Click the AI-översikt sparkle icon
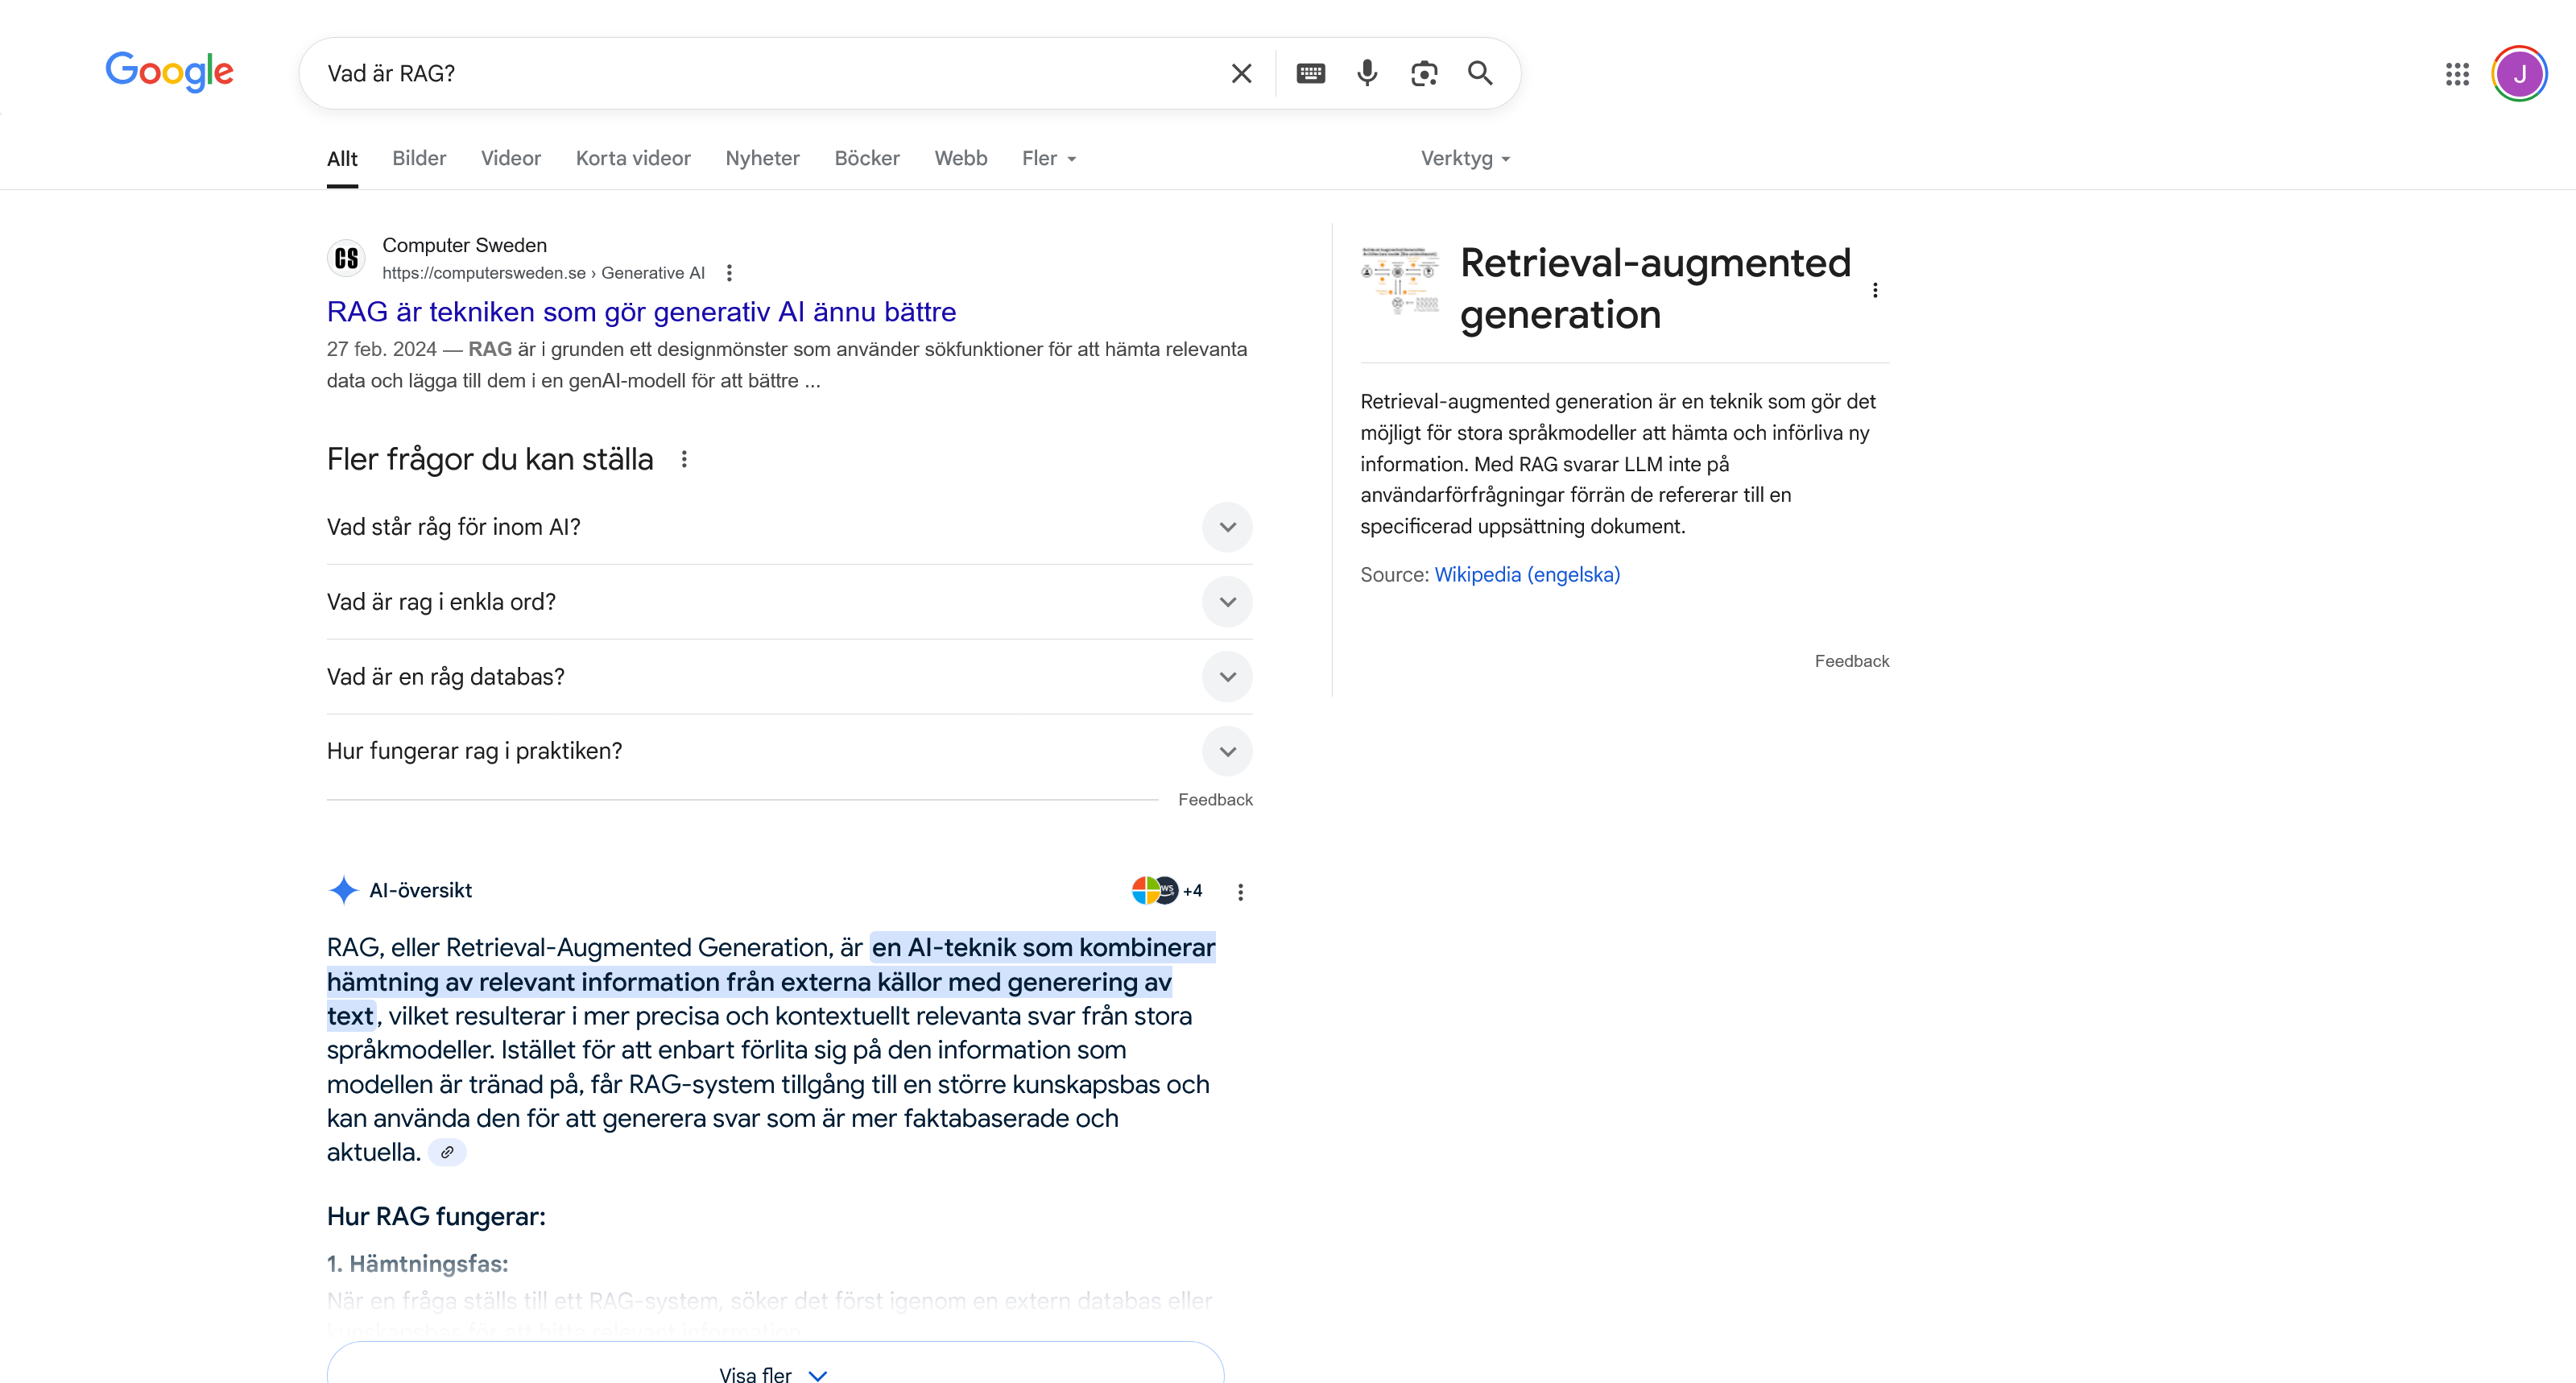 (343, 890)
